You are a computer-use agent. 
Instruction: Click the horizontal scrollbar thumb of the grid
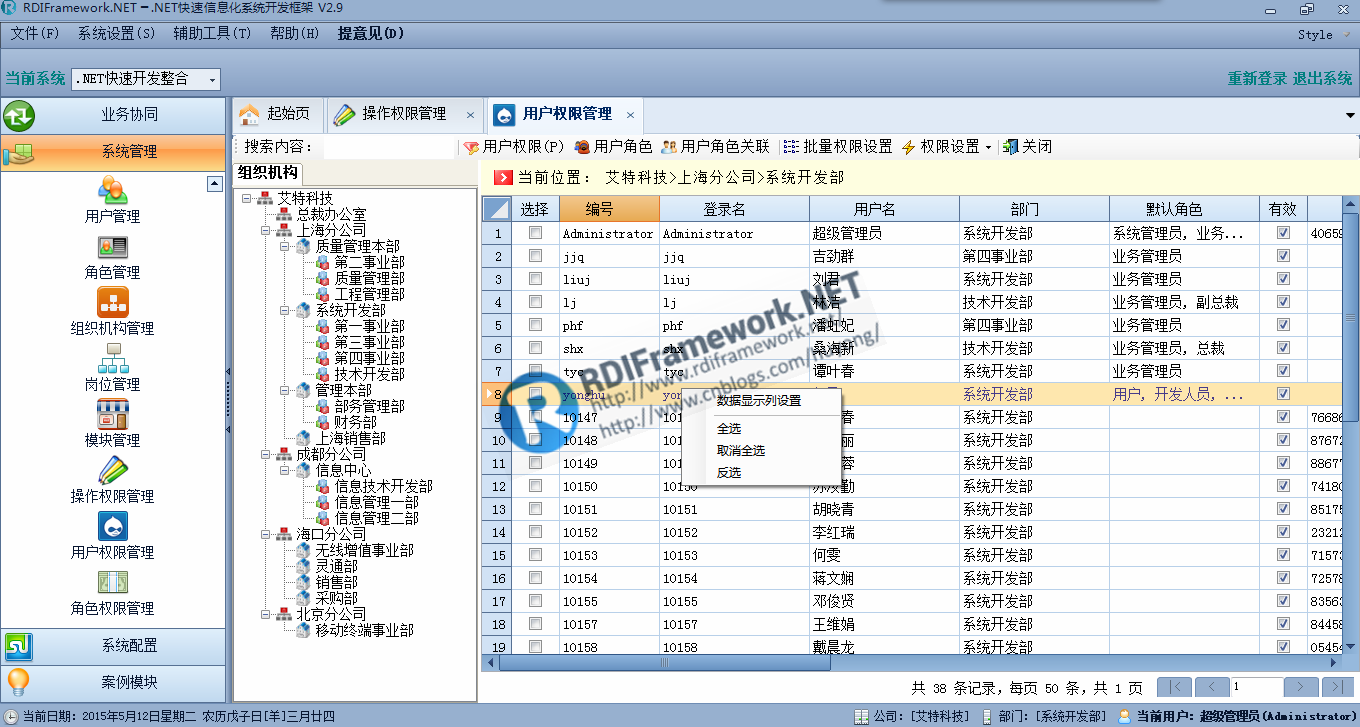tap(663, 663)
